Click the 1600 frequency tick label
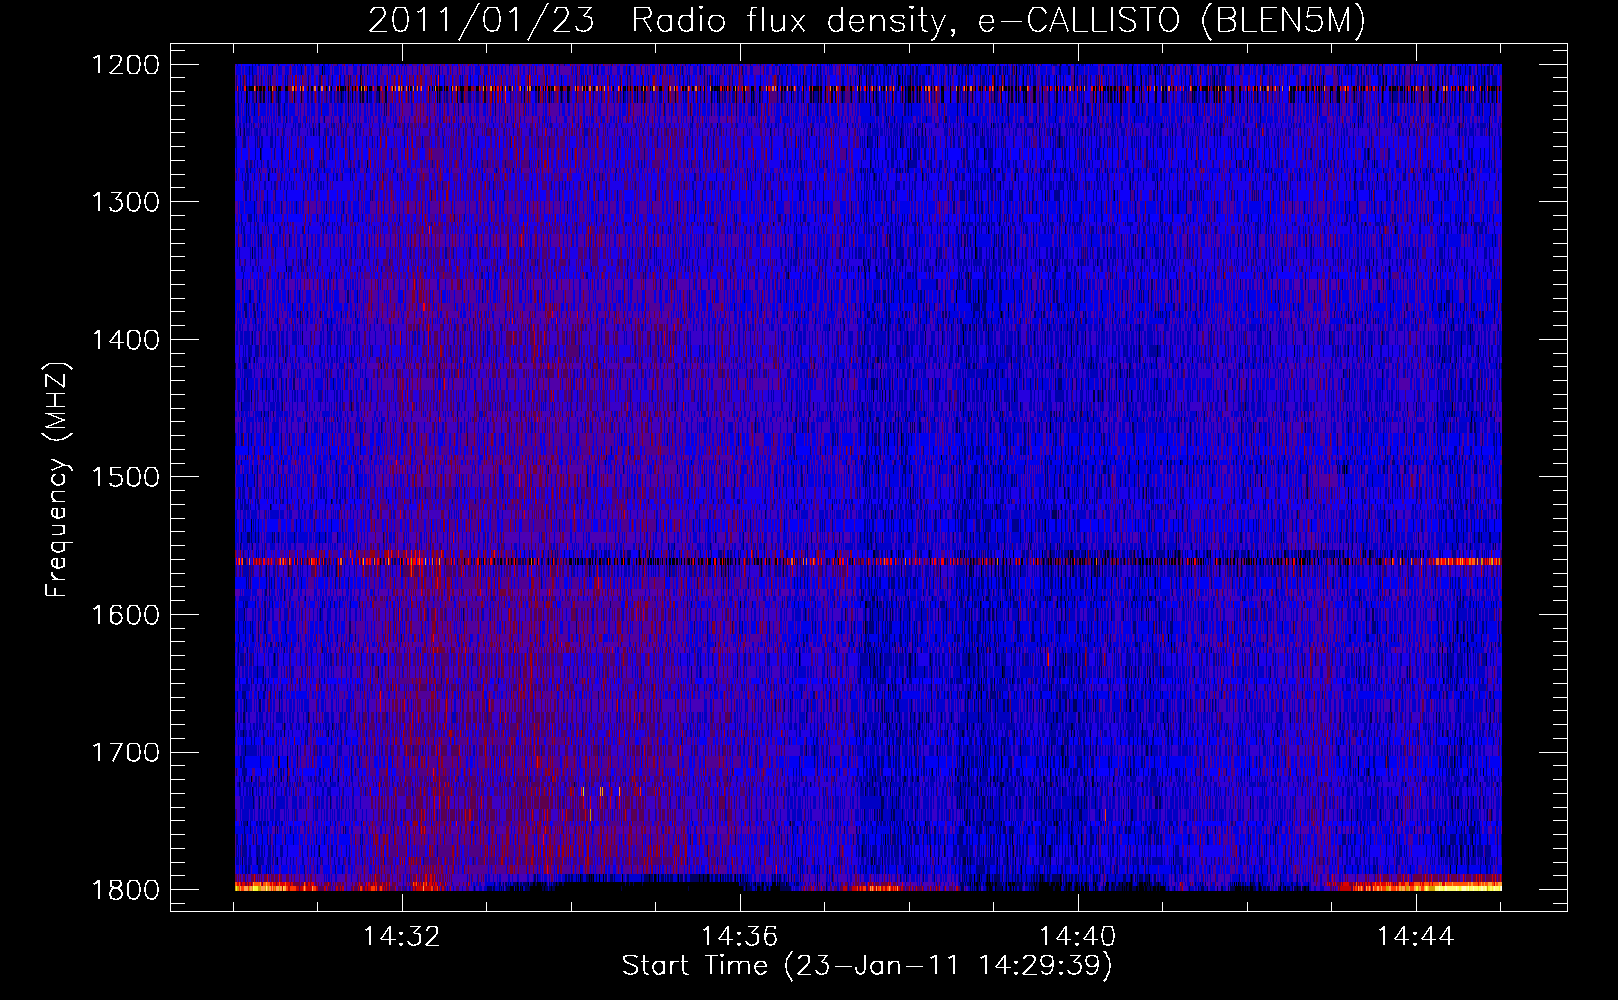The width and height of the screenshot is (1618, 1000). [x=125, y=615]
